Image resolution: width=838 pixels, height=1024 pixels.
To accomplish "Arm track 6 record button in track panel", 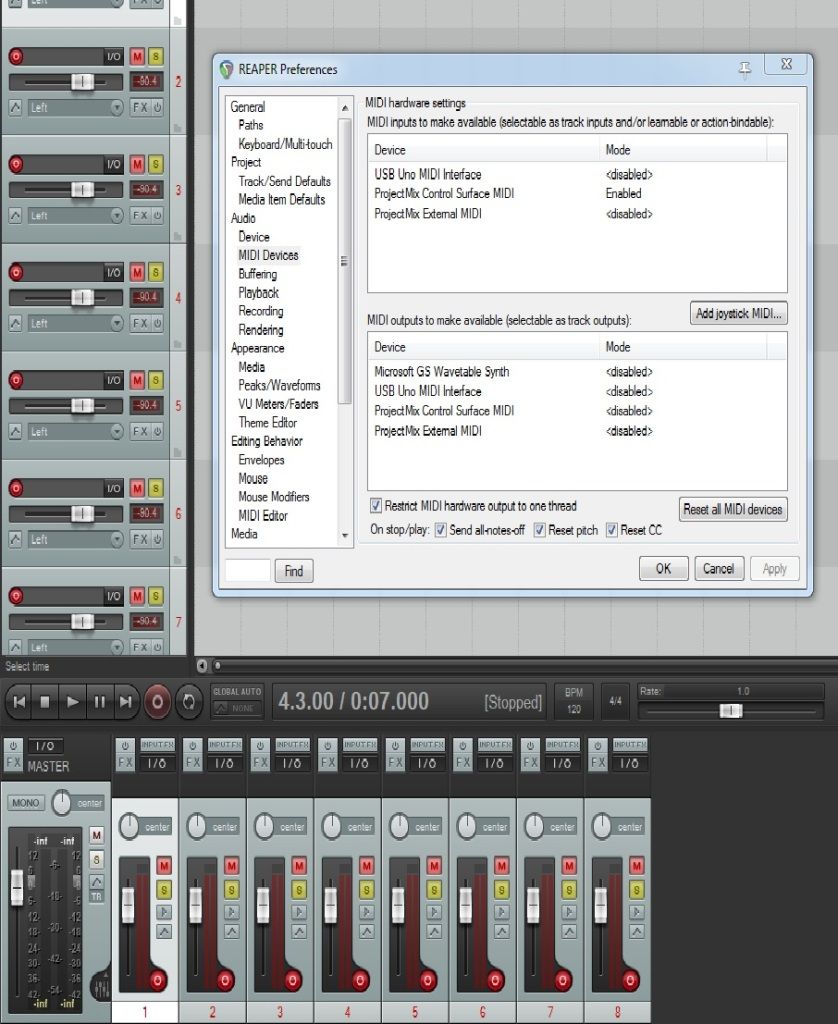I will [16, 488].
